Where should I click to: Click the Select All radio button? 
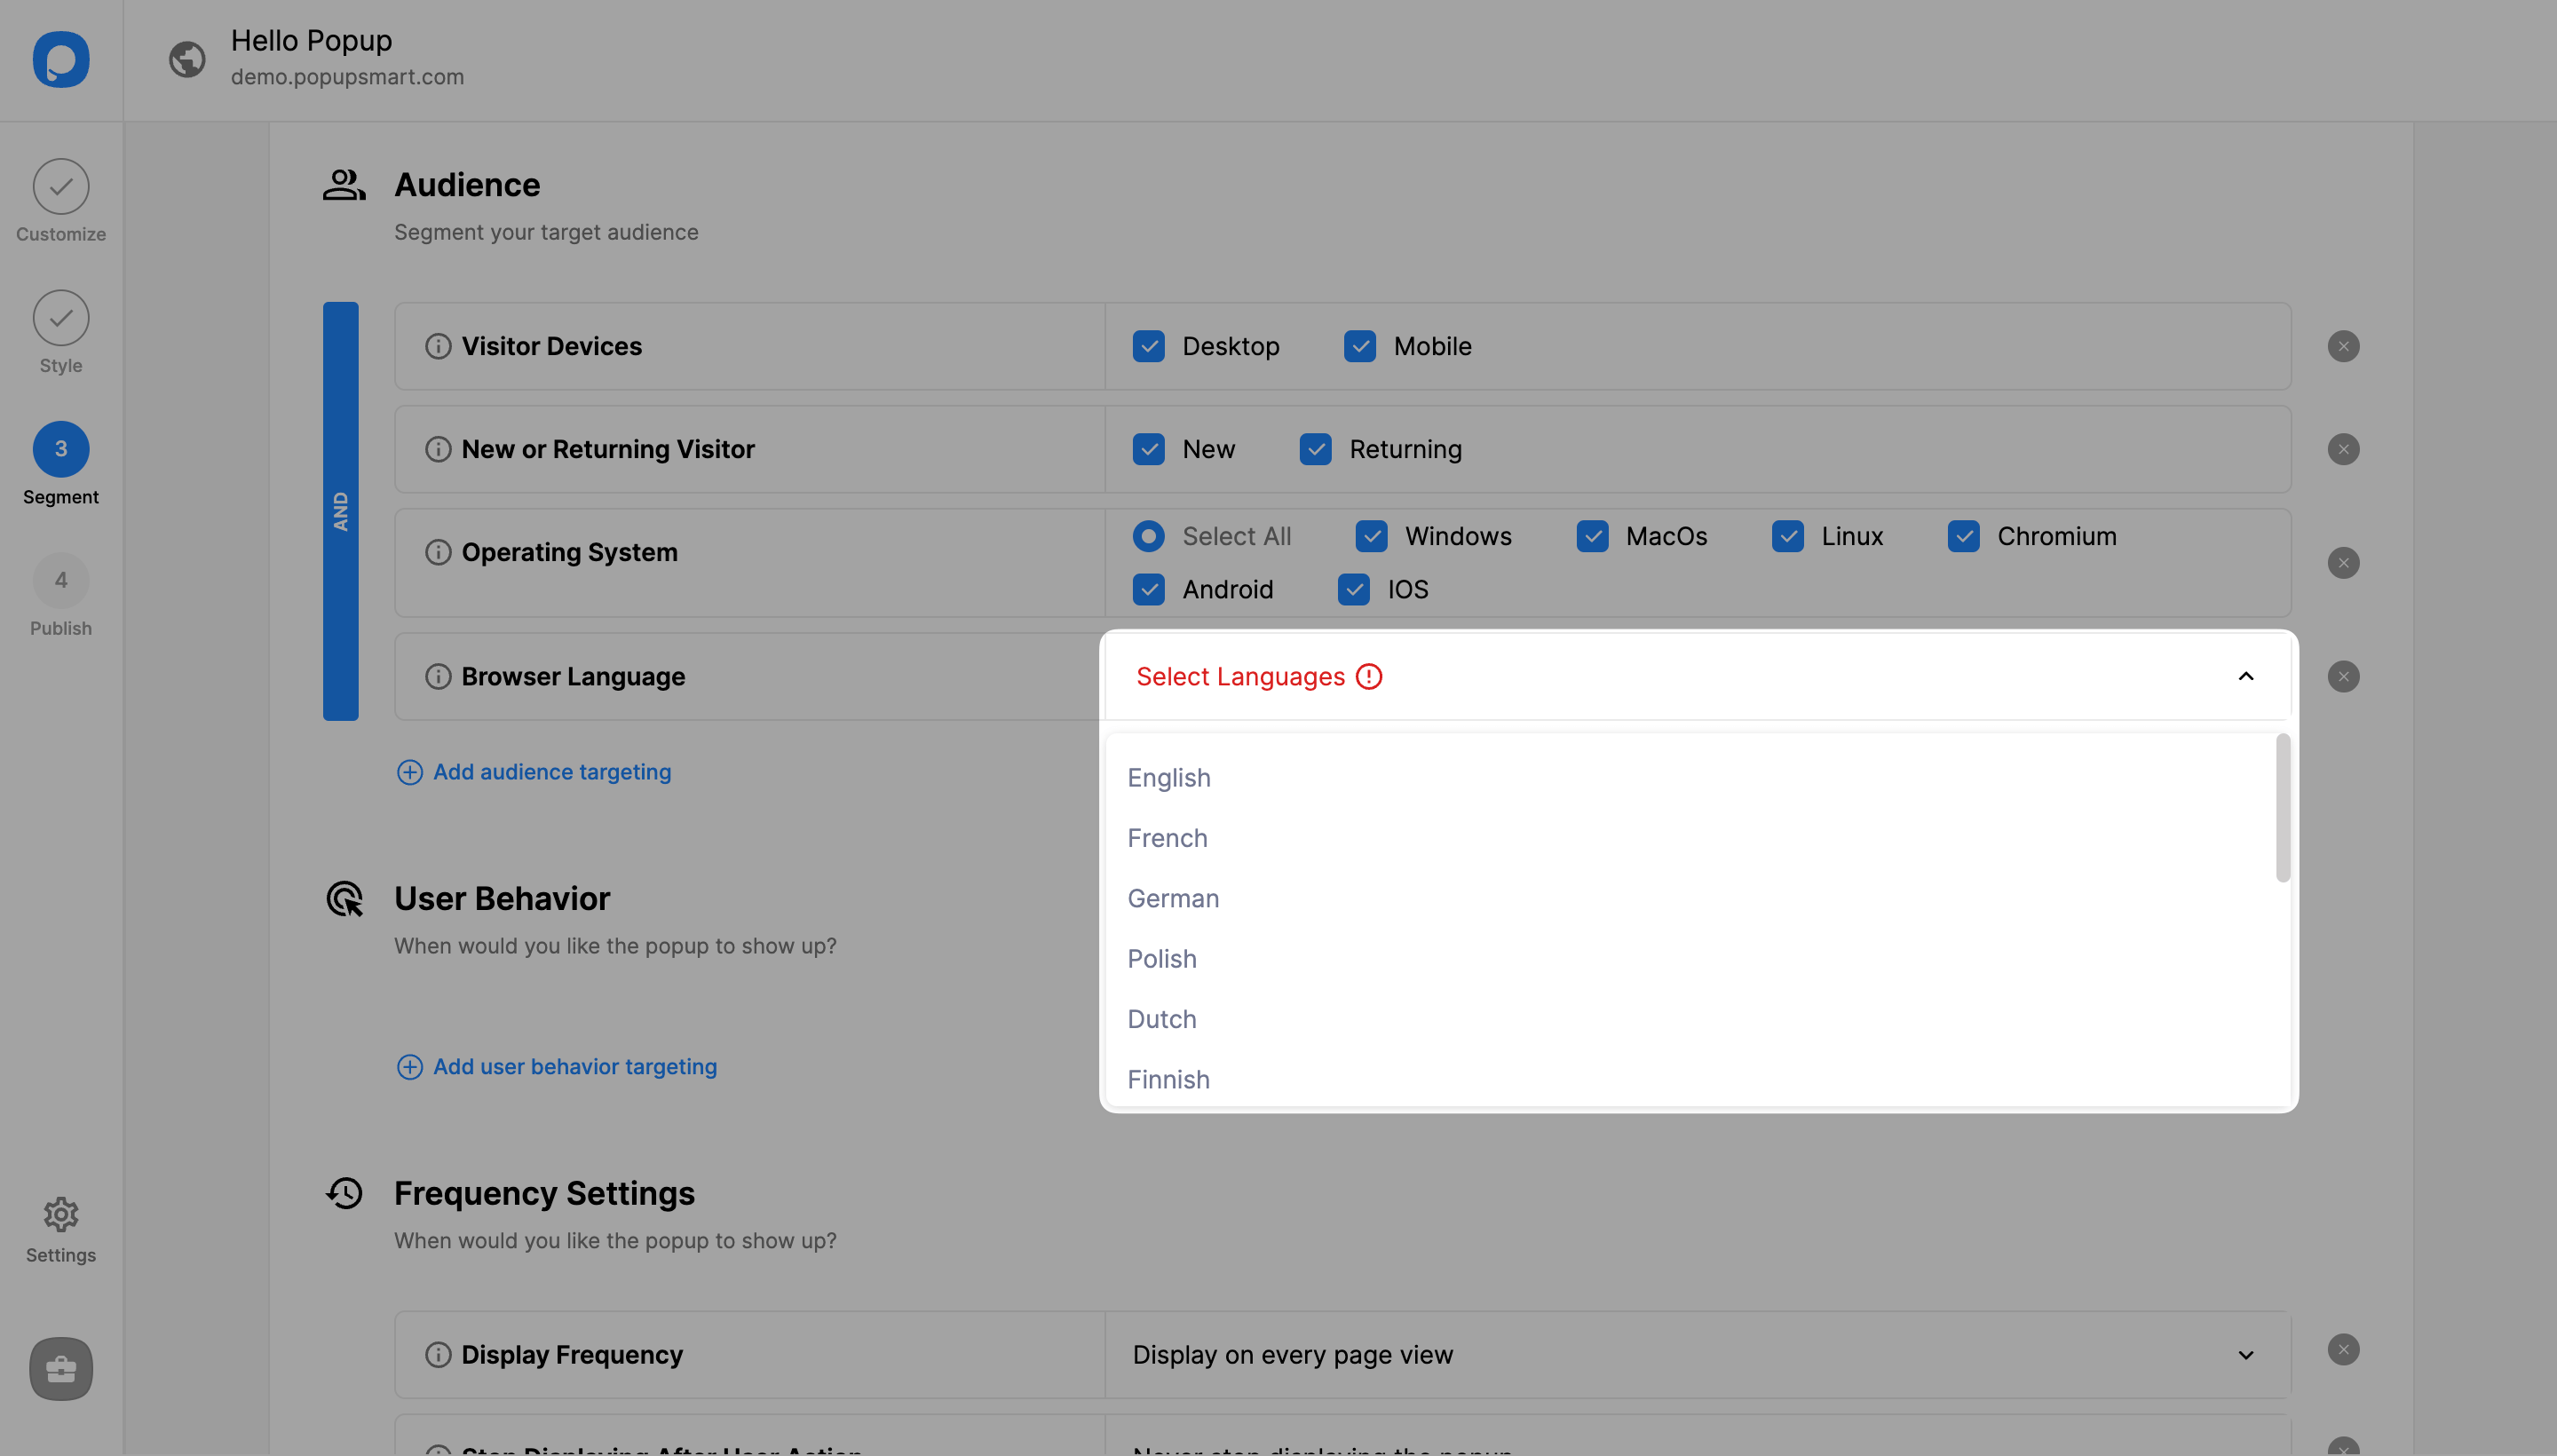pyautogui.click(x=1148, y=536)
